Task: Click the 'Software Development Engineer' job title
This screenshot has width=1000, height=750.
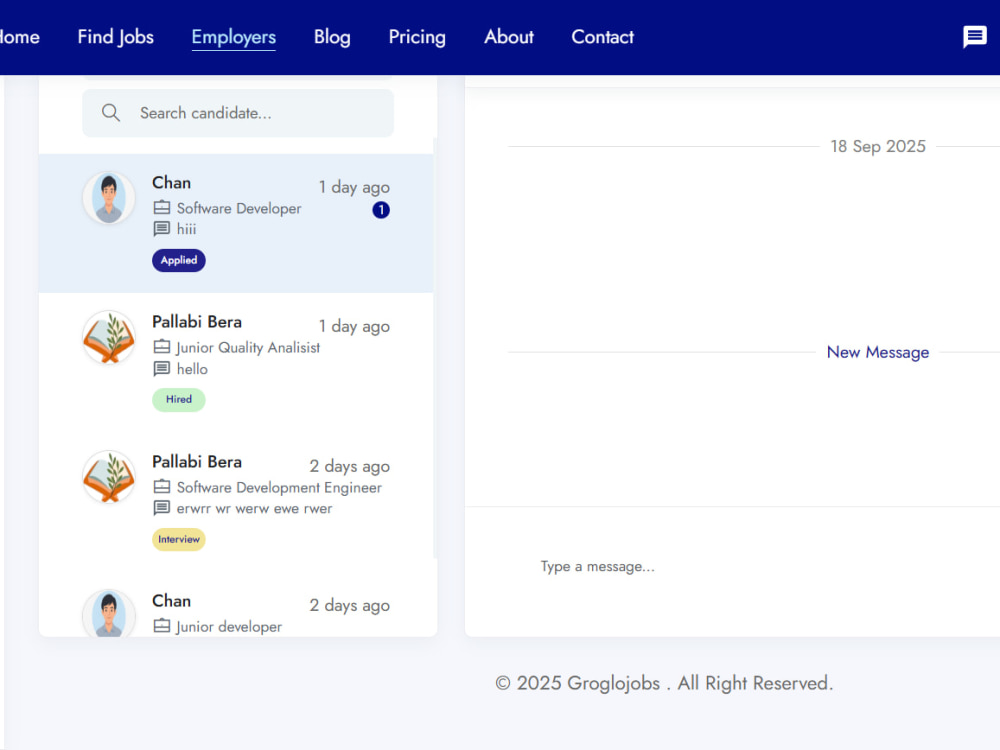Action: point(279,488)
